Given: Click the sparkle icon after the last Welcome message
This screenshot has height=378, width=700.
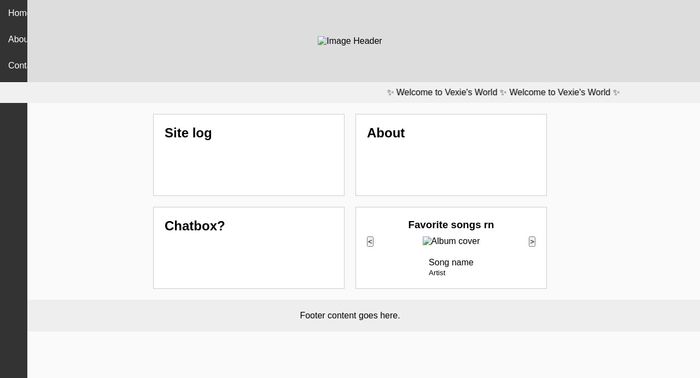Looking at the screenshot, I should (616, 92).
